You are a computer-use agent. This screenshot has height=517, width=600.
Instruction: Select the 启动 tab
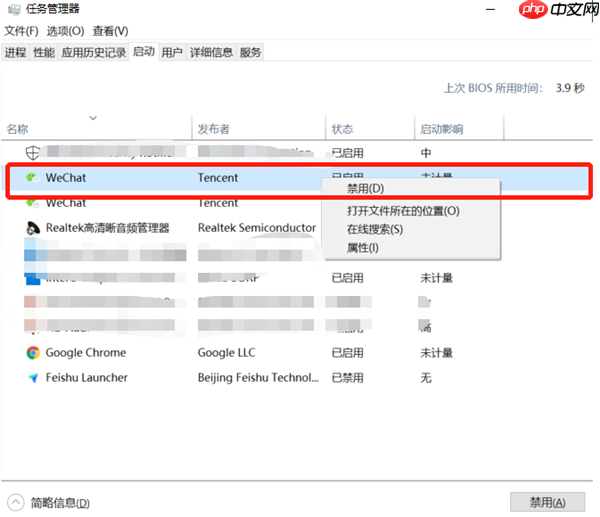pyautogui.click(x=144, y=51)
